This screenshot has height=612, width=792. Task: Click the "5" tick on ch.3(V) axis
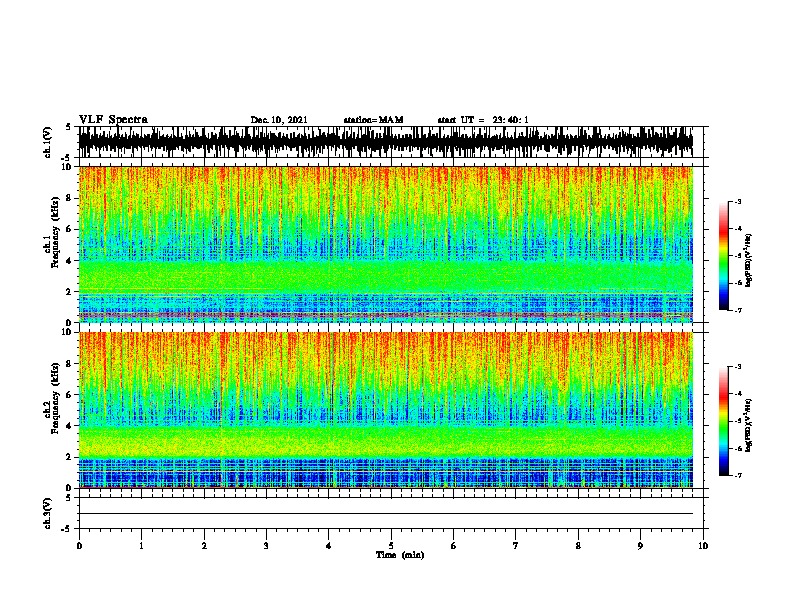69,498
